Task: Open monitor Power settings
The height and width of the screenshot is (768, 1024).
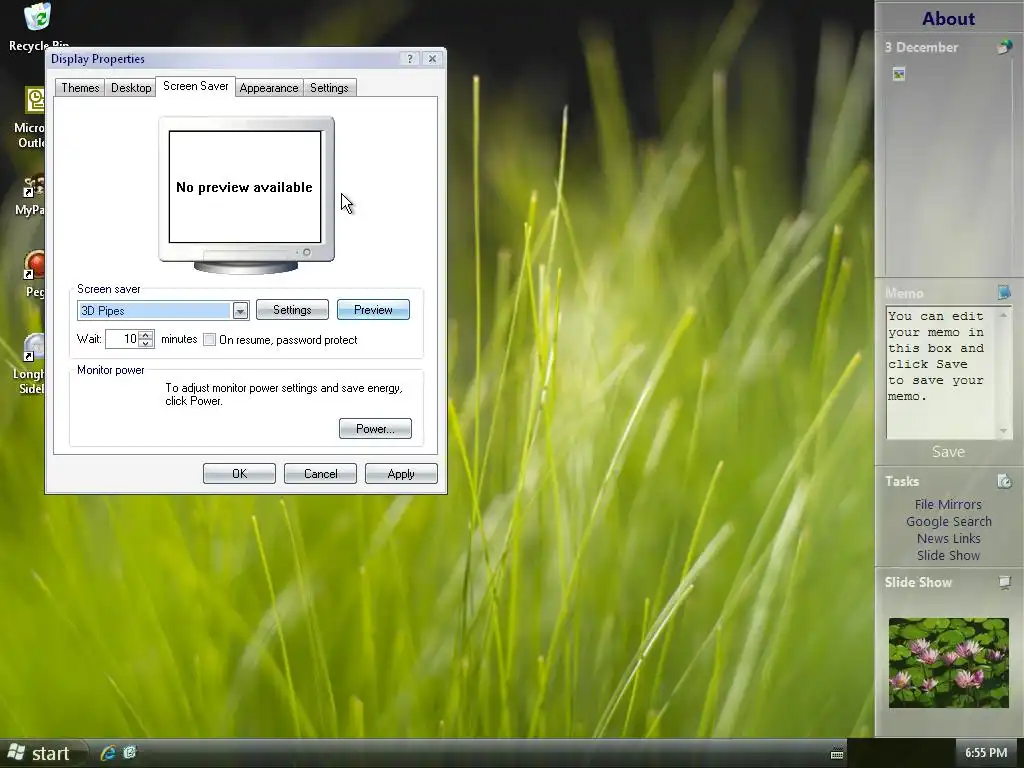Action: tap(375, 428)
